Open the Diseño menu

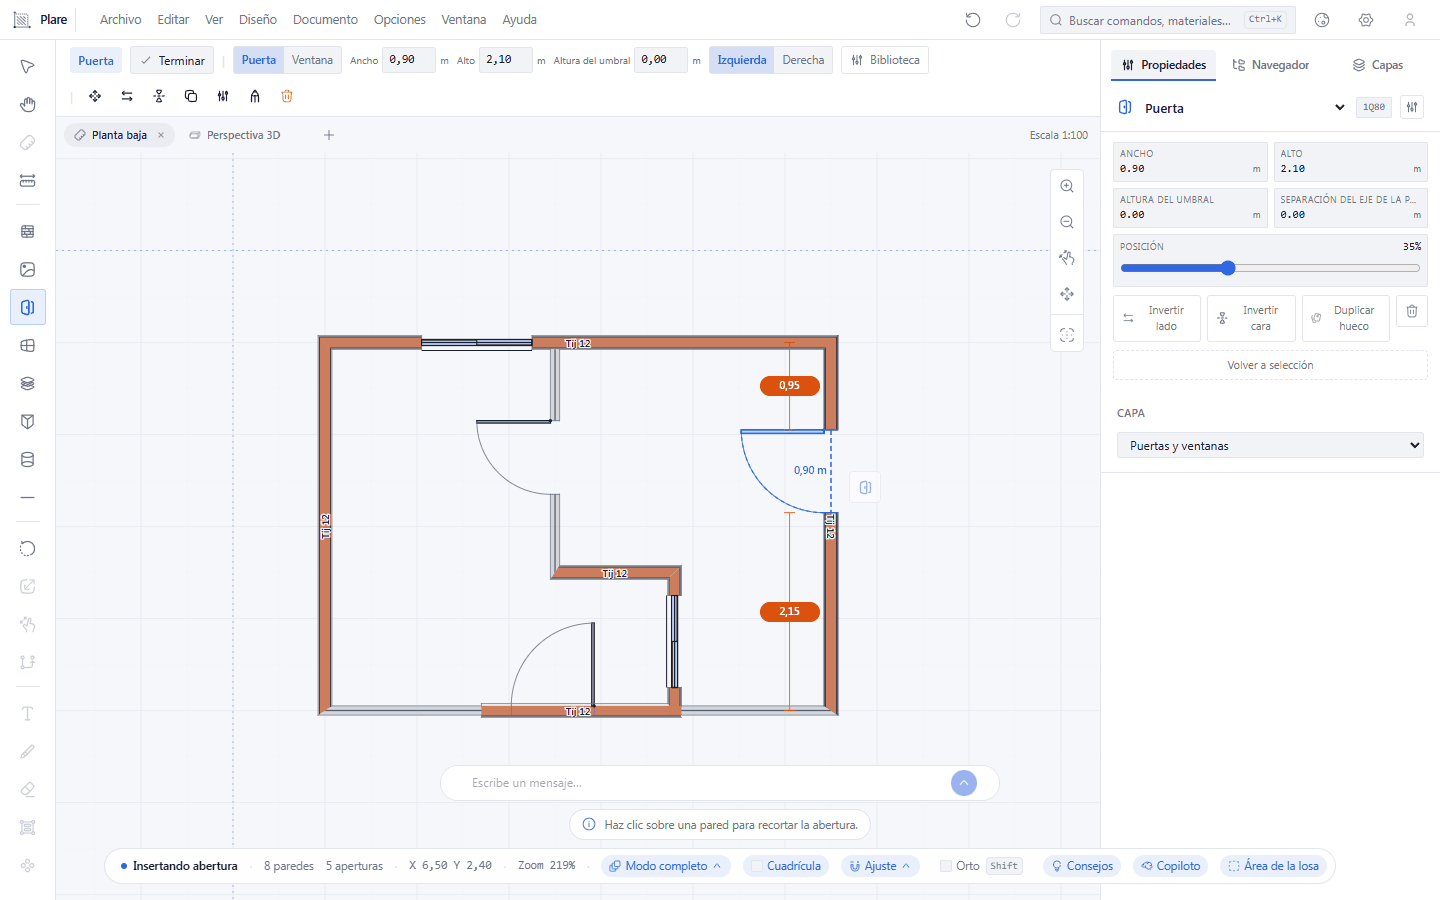258,20
